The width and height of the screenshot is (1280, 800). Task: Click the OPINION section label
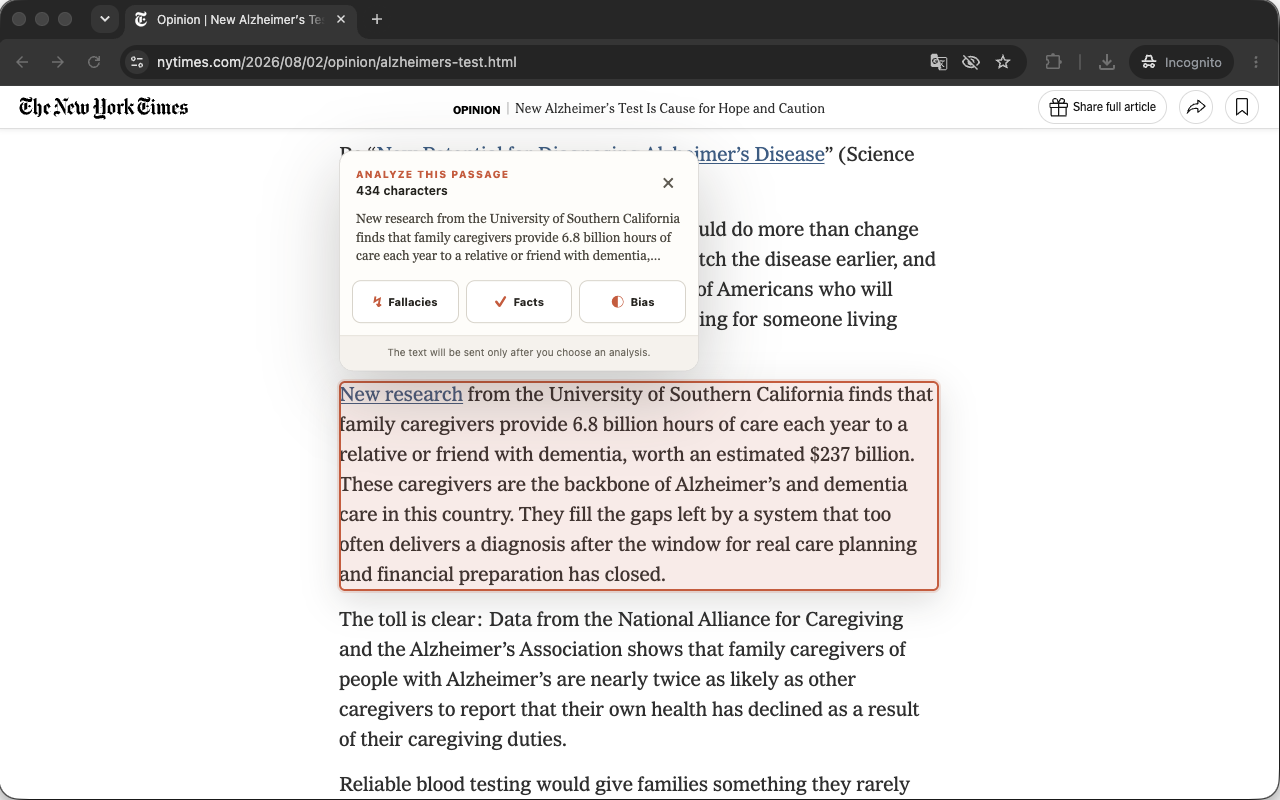click(476, 109)
